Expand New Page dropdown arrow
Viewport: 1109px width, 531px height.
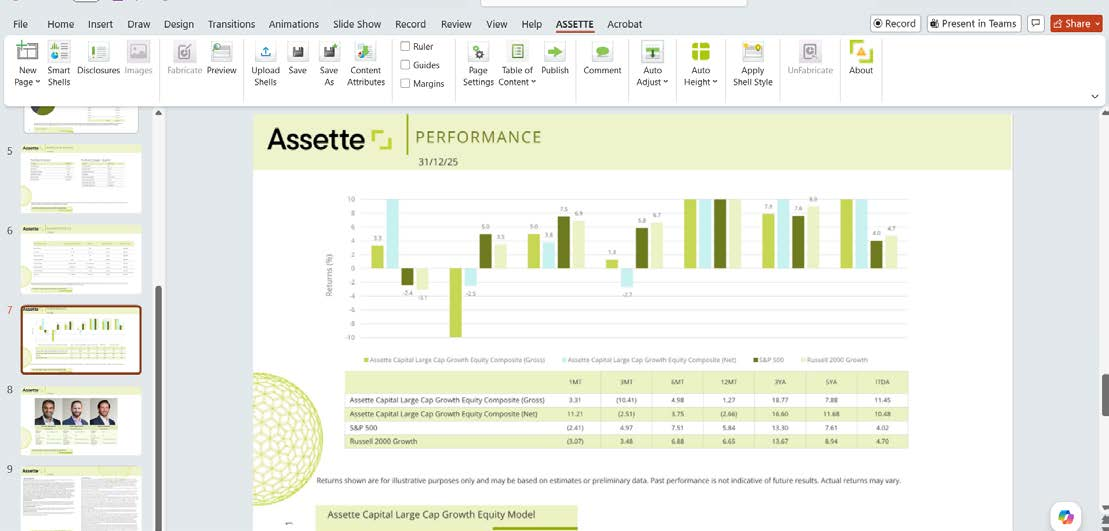pyautogui.click(x=37, y=83)
